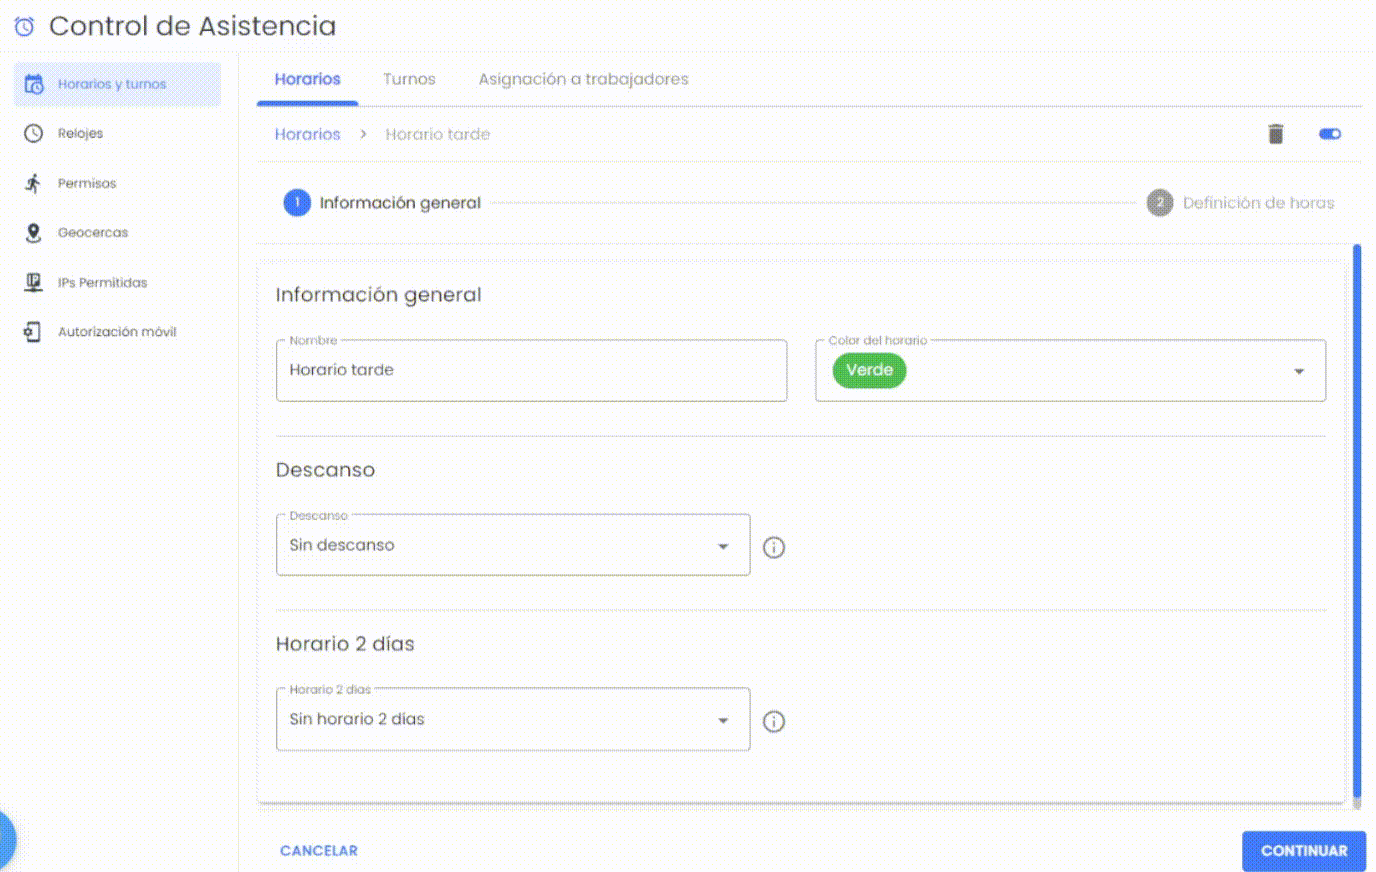This screenshot has width=1376, height=872.
Task: Click the Horario tarde breadcrumb
Action: (438, 134)
